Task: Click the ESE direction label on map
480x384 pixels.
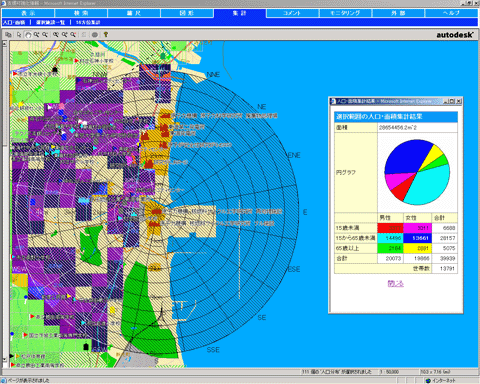Action: point(294,269)
